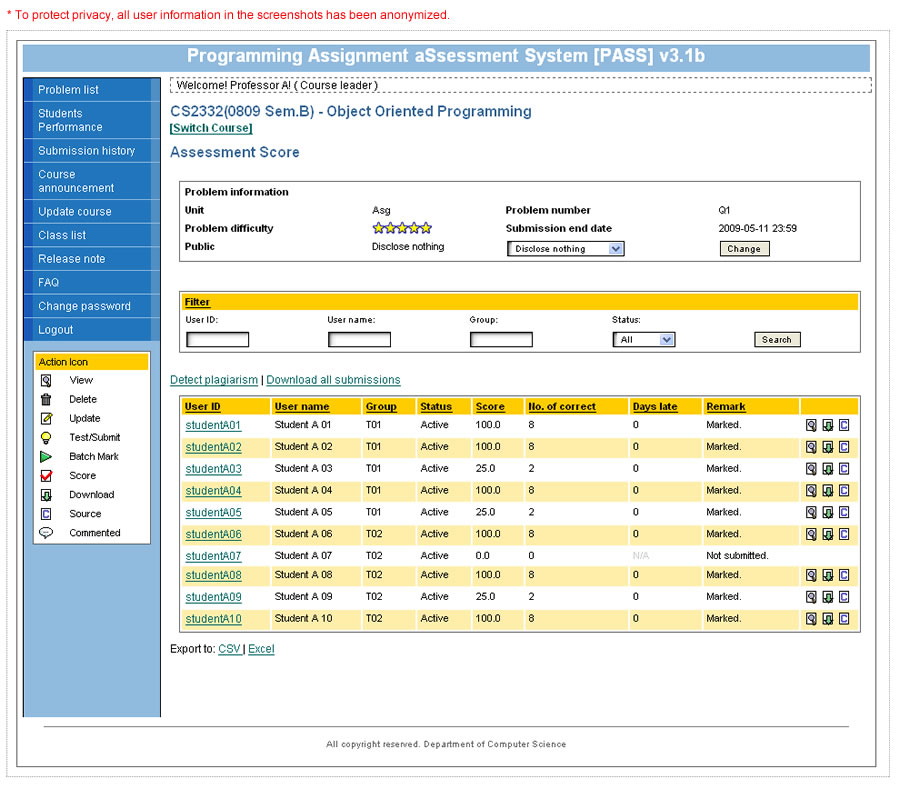Download studentA08's submission via row icon
The width and height of the screenshot is (900, 789).
[x=827, y=575]
